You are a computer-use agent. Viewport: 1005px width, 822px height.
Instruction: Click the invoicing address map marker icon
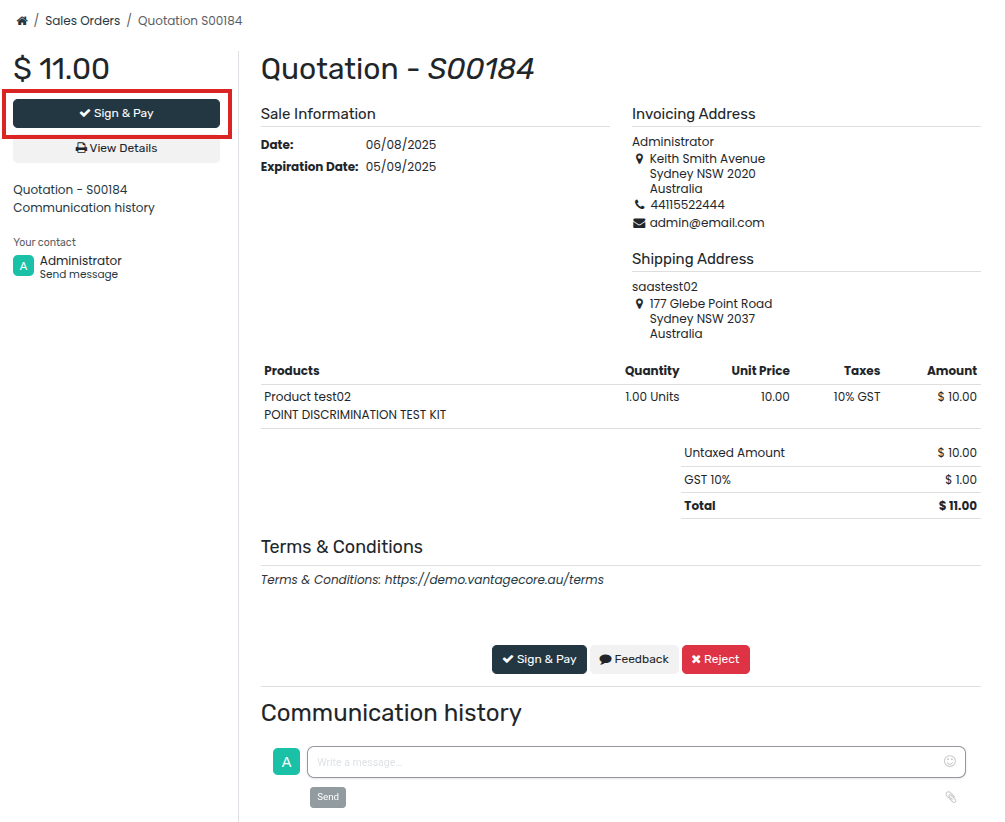click(639, 159)
